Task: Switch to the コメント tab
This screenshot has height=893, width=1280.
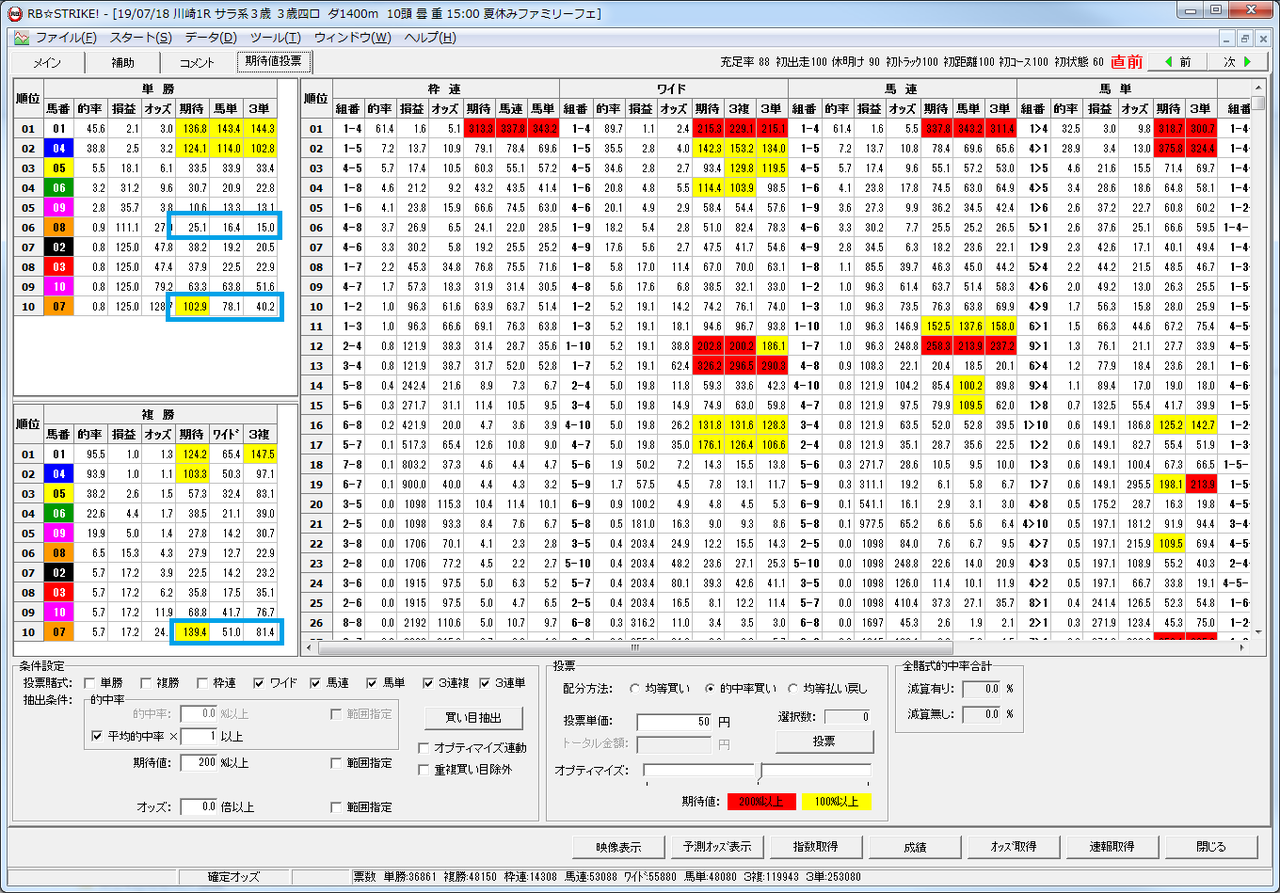Action: 197,63
